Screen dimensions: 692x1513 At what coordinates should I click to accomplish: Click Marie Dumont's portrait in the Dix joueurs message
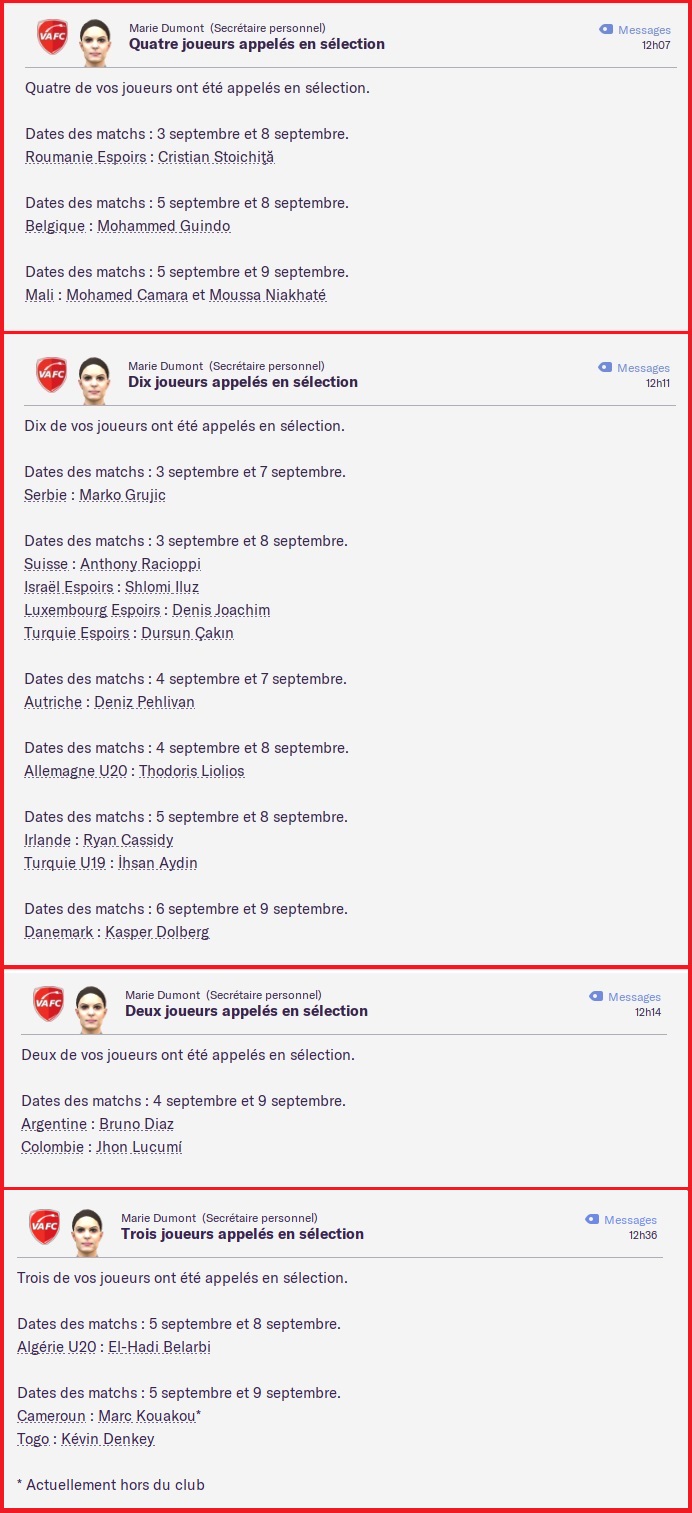click(x=94, y=381)
